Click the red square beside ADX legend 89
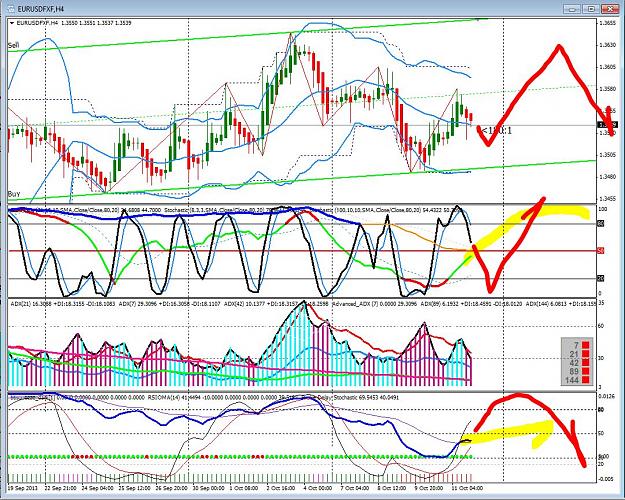The image size is (625, 500). (586, 371)
